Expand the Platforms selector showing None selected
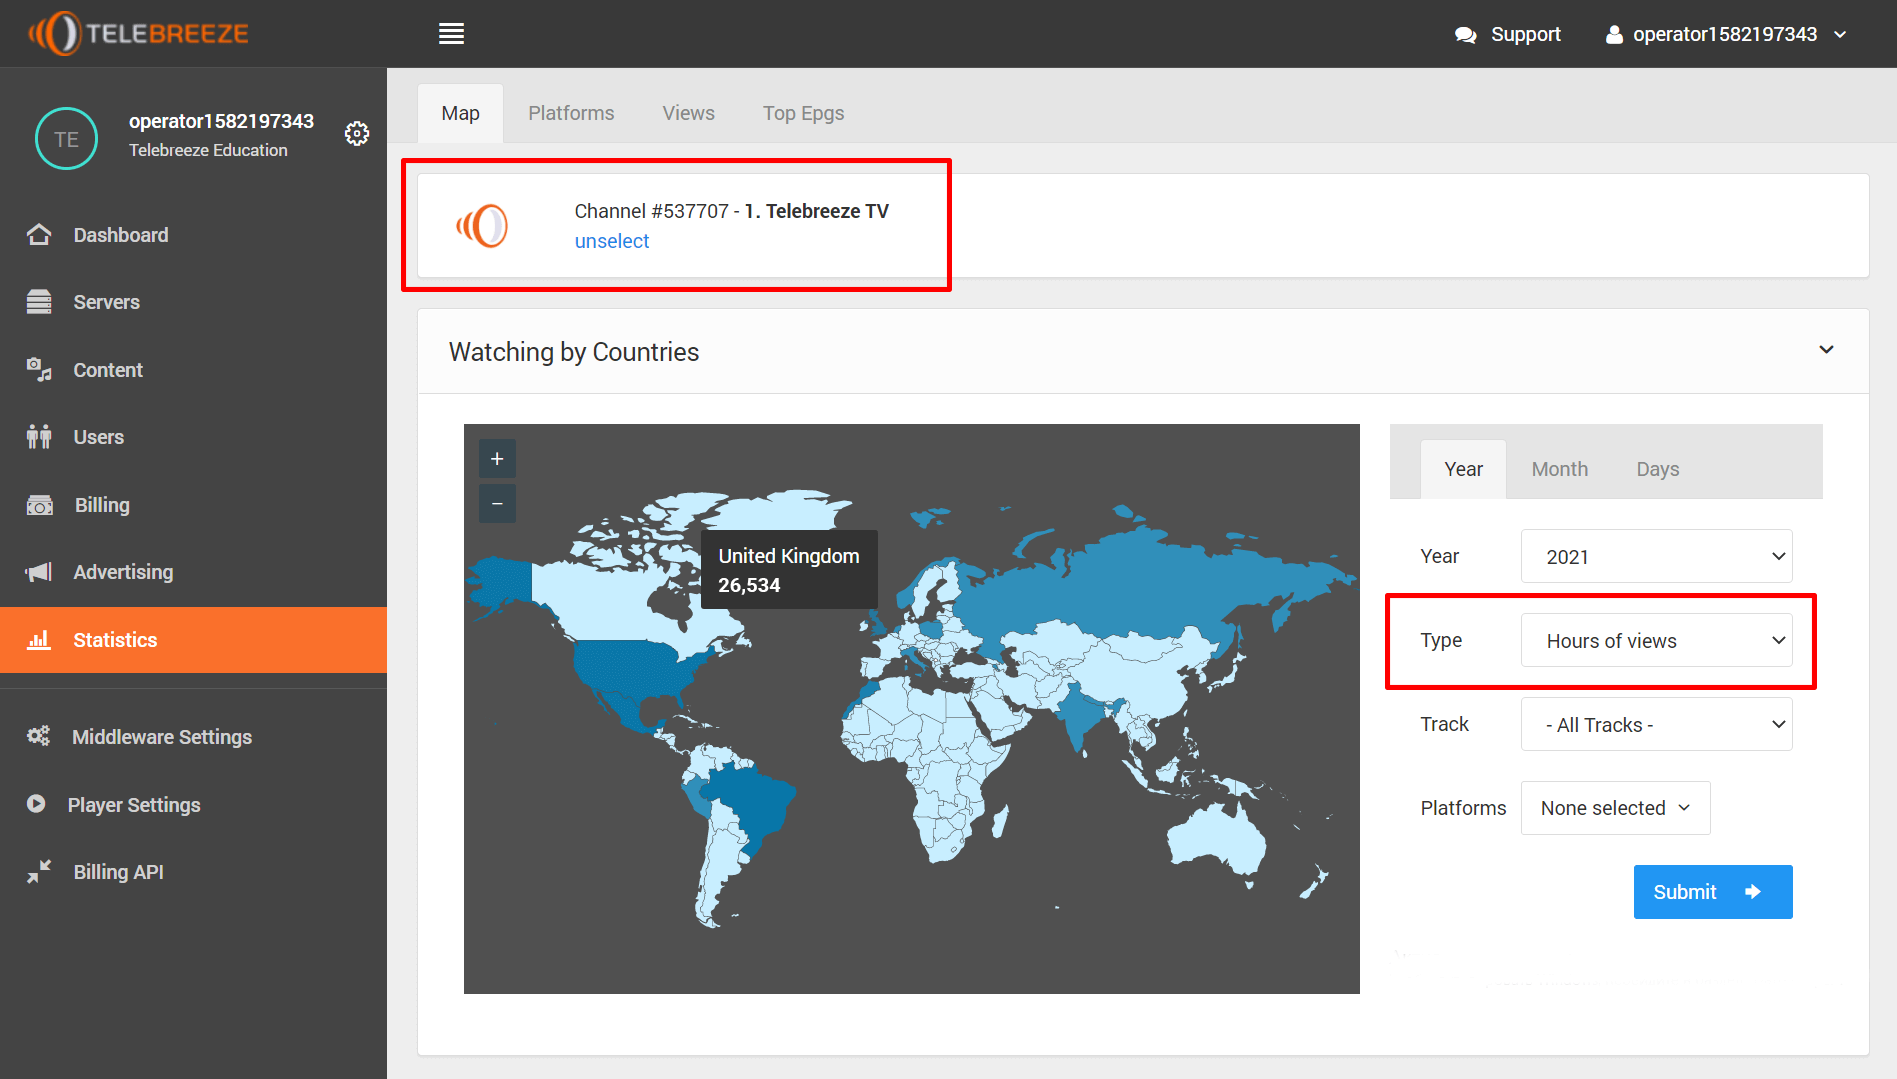Viewport: 1897px width, 1079px height. 1615,807
